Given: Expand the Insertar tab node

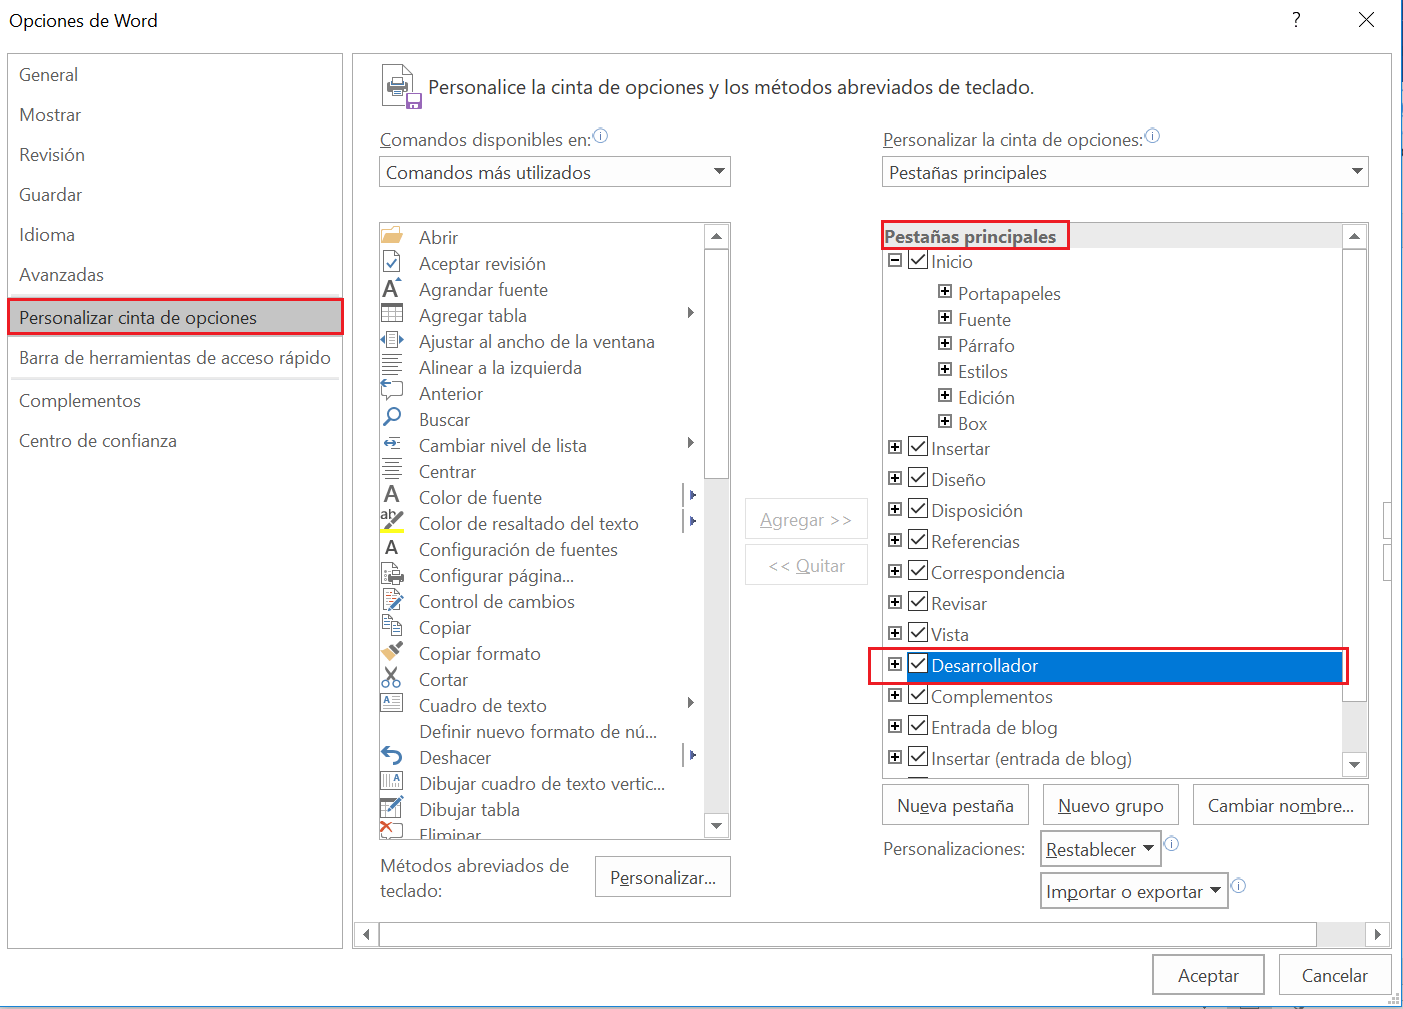Looking at the screenshot, I should [895, 447].
